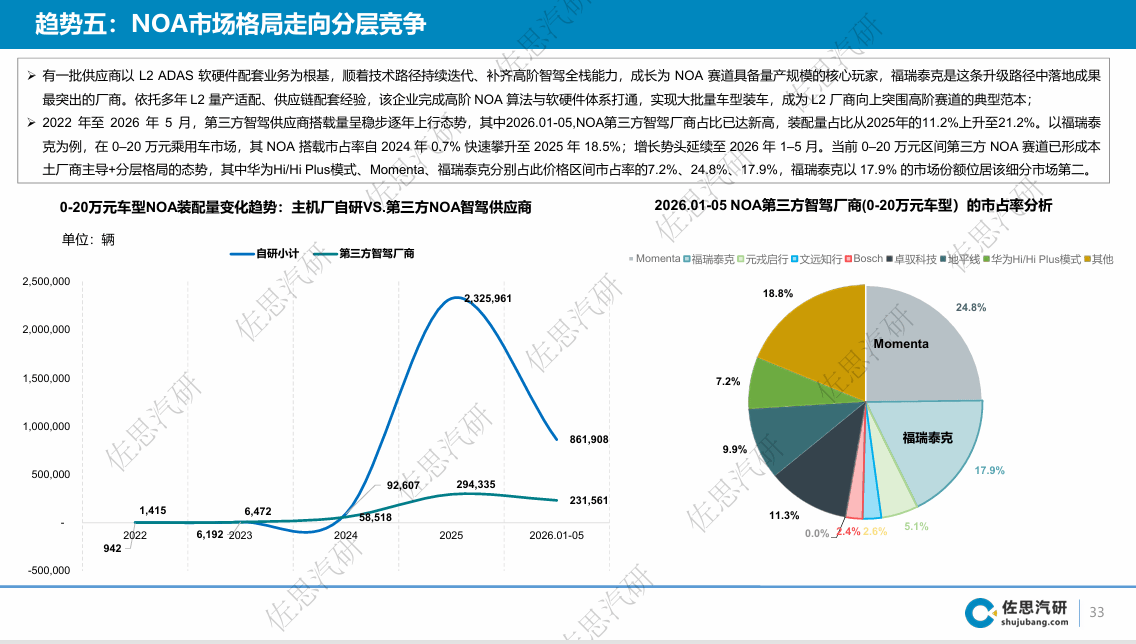Select the page number 33
Image resolution: width=1136 pixels, height=644 pixels.
click(x=1097, y=612)
